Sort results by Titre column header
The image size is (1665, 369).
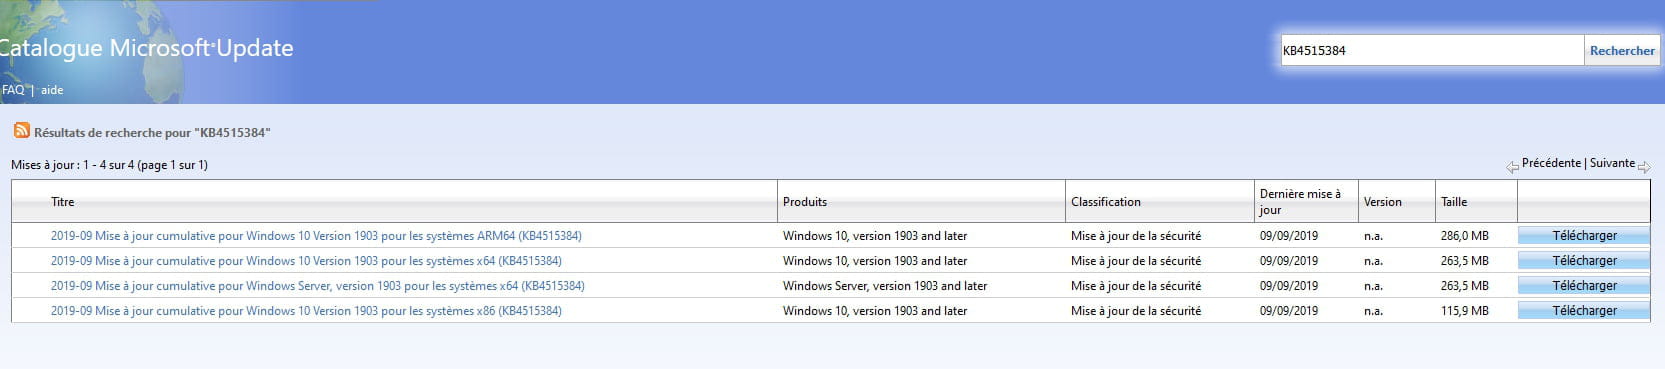[x=63, y=202]
